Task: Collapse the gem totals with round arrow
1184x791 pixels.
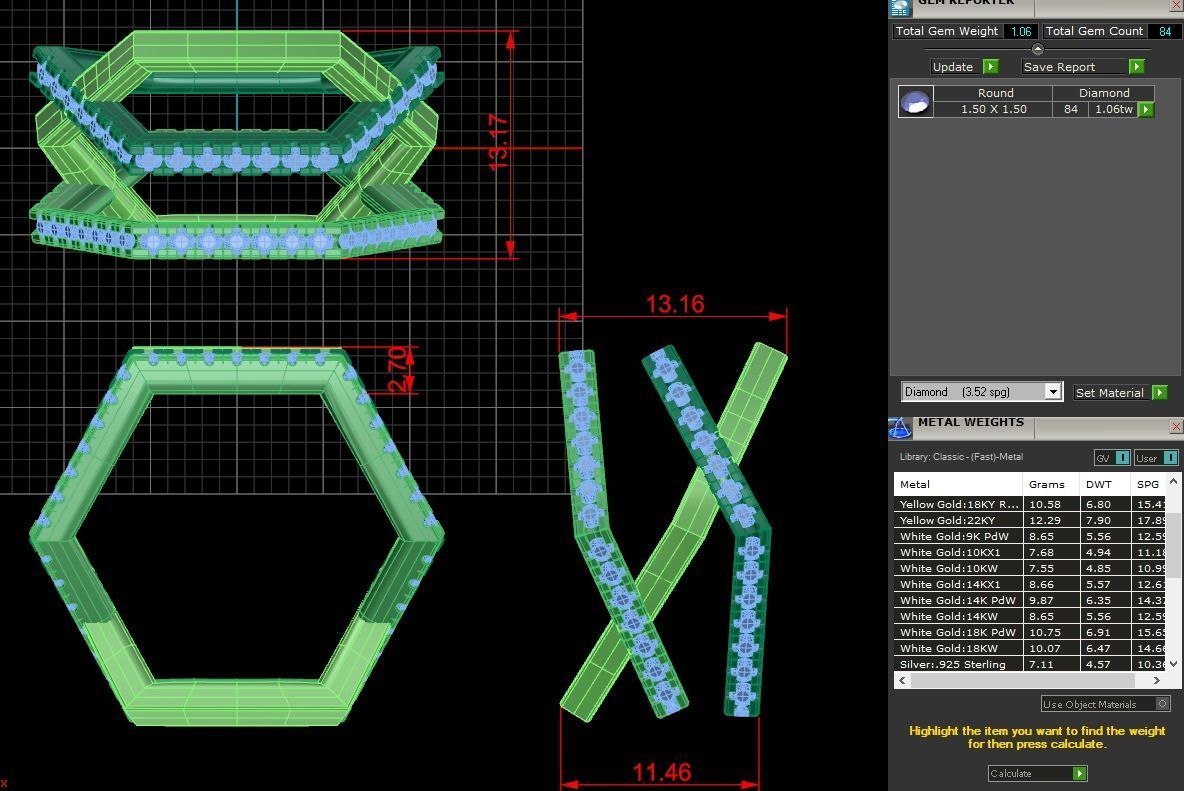Action: (x=1038, y=49)
